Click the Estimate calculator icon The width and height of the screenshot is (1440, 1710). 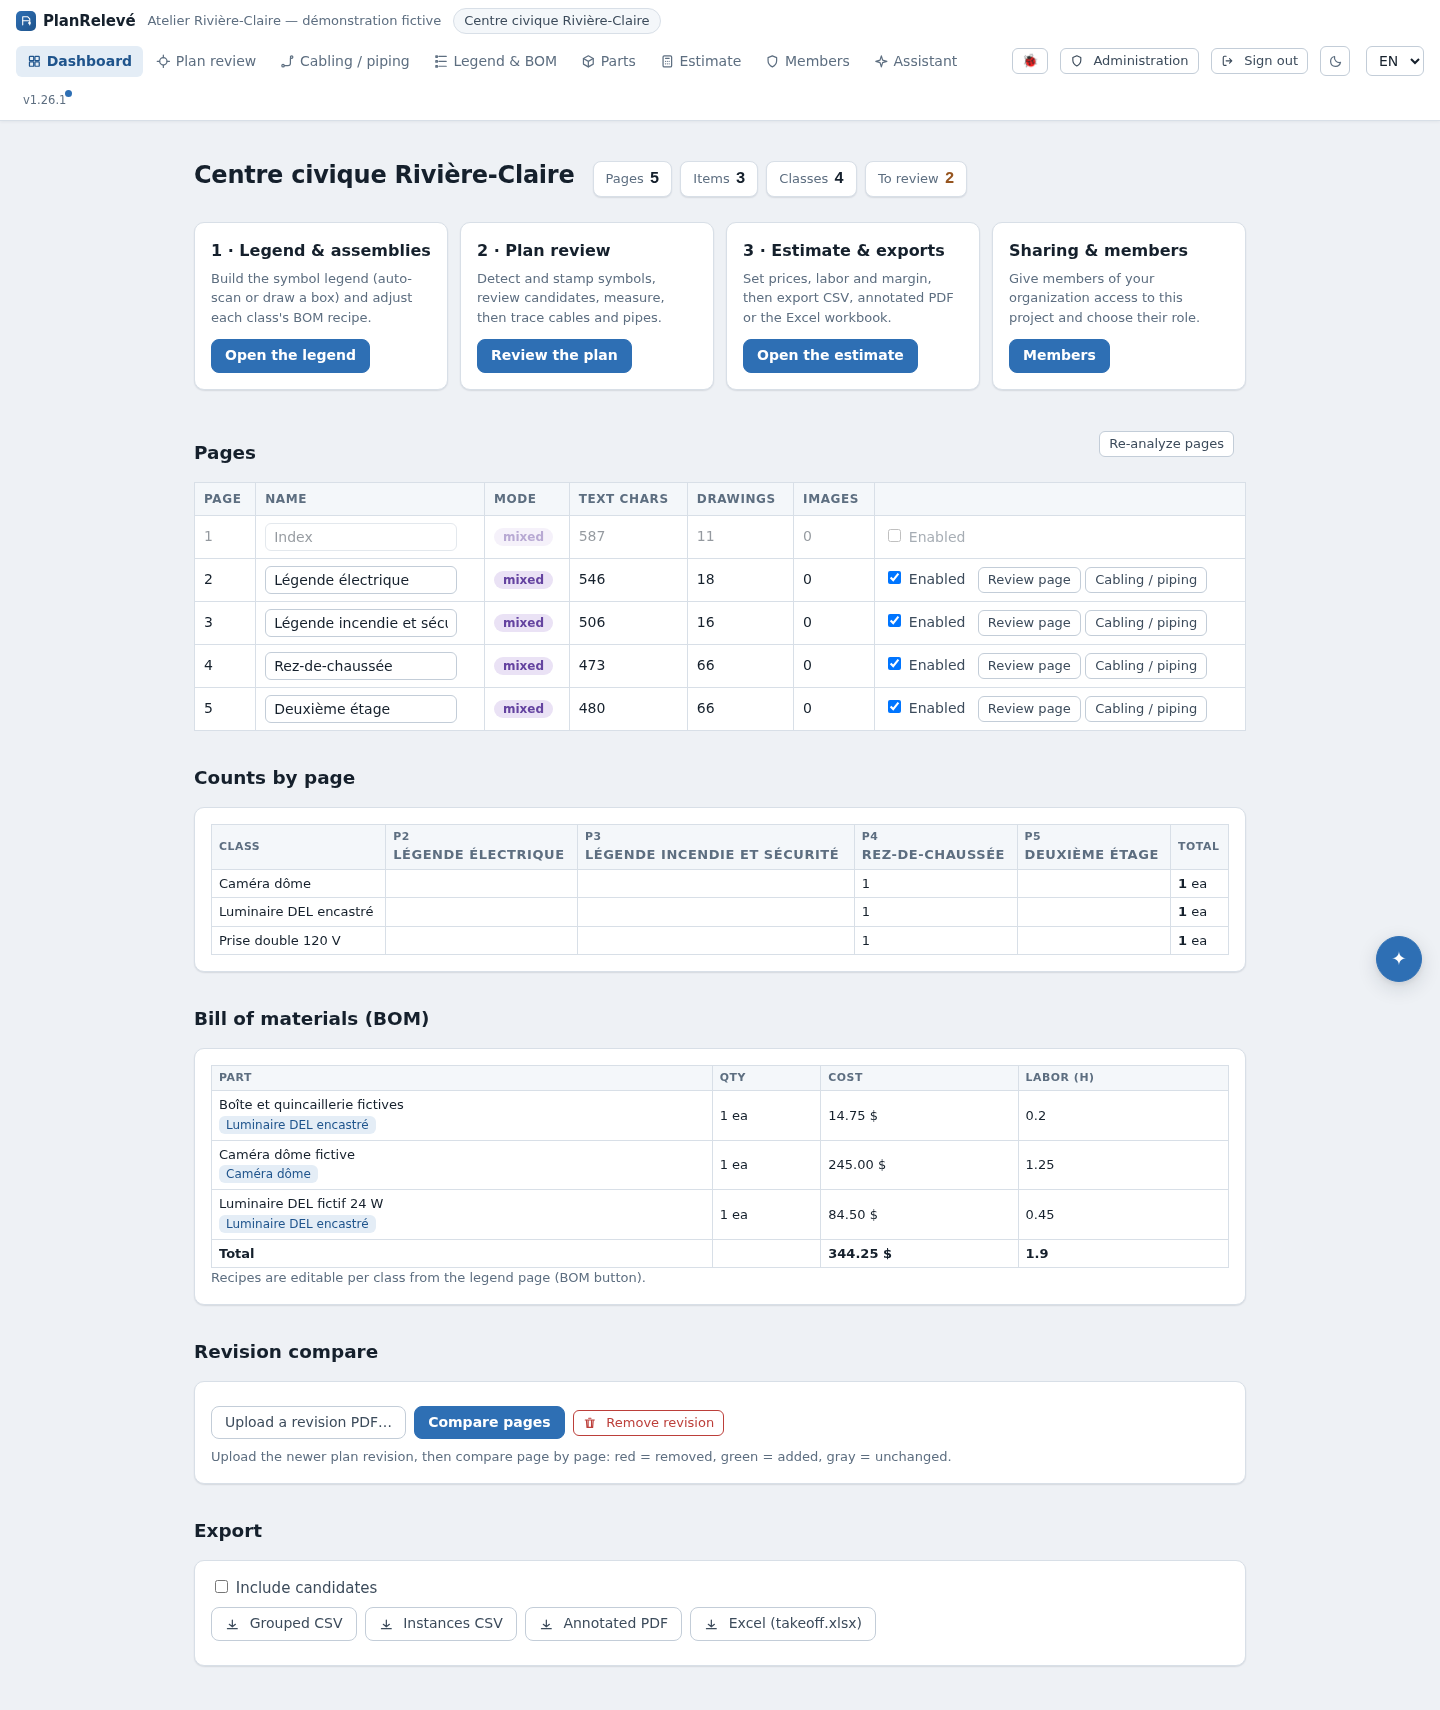667,61
